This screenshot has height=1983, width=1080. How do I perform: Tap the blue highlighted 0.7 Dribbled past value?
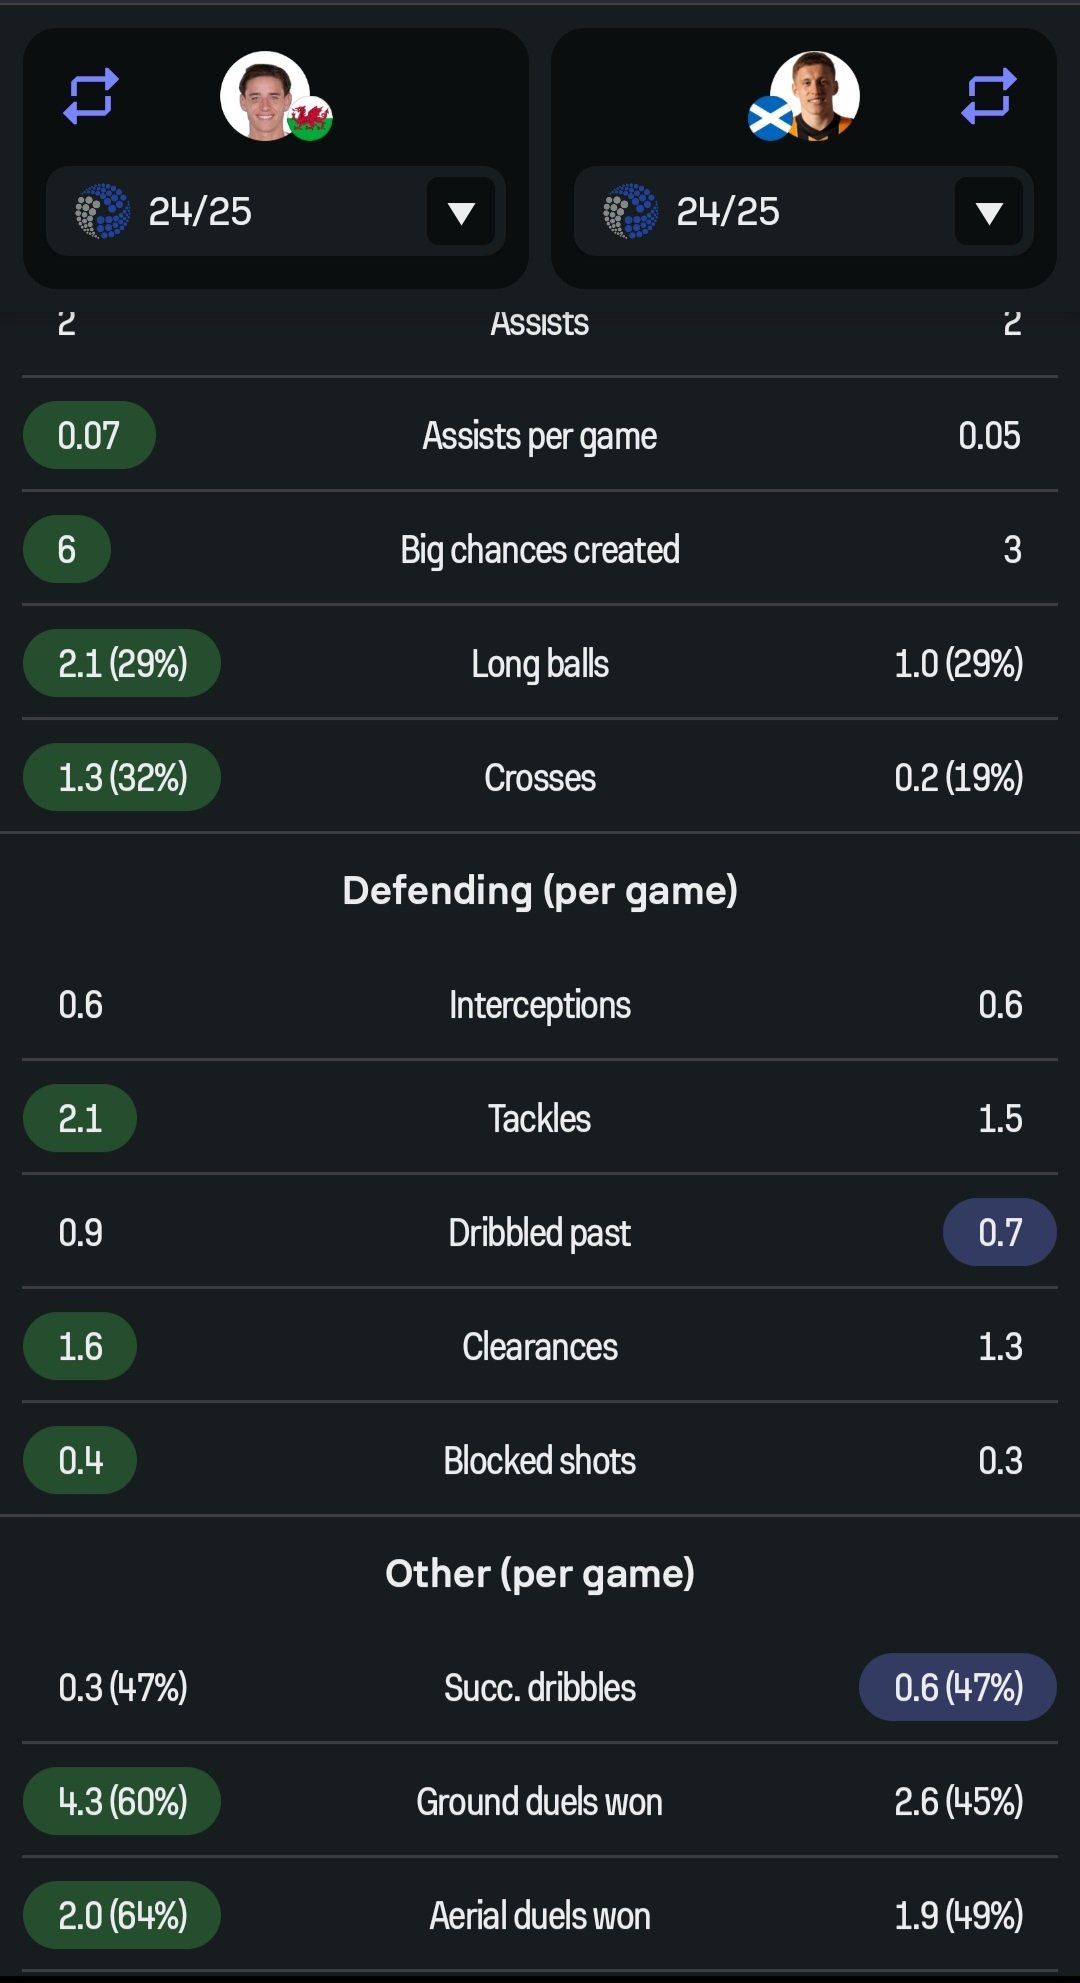point(1000,1232)
